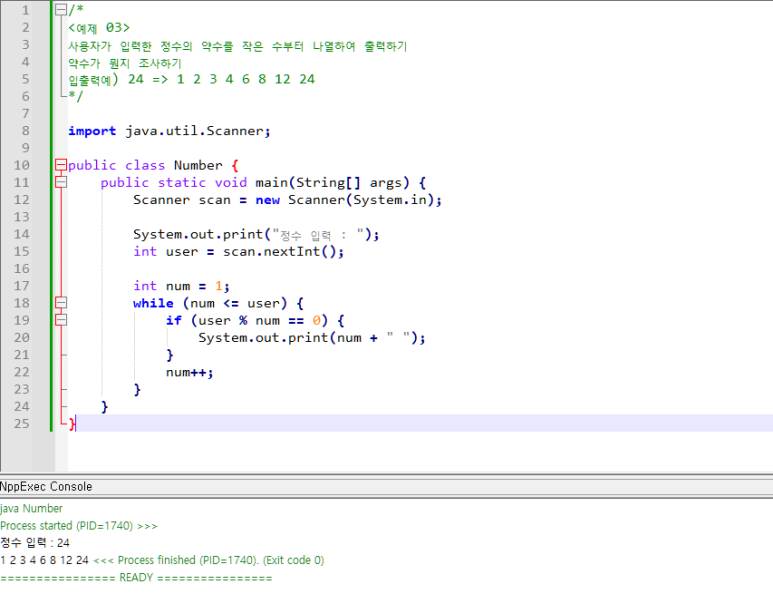Click the 'READY' line in console
The height and width of the screenshot is (594, 773).
136,577
